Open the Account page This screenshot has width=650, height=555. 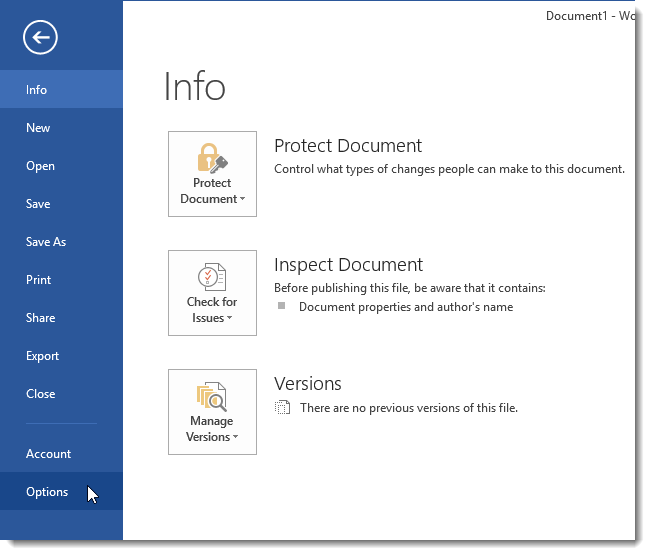[x=61, y=453]
